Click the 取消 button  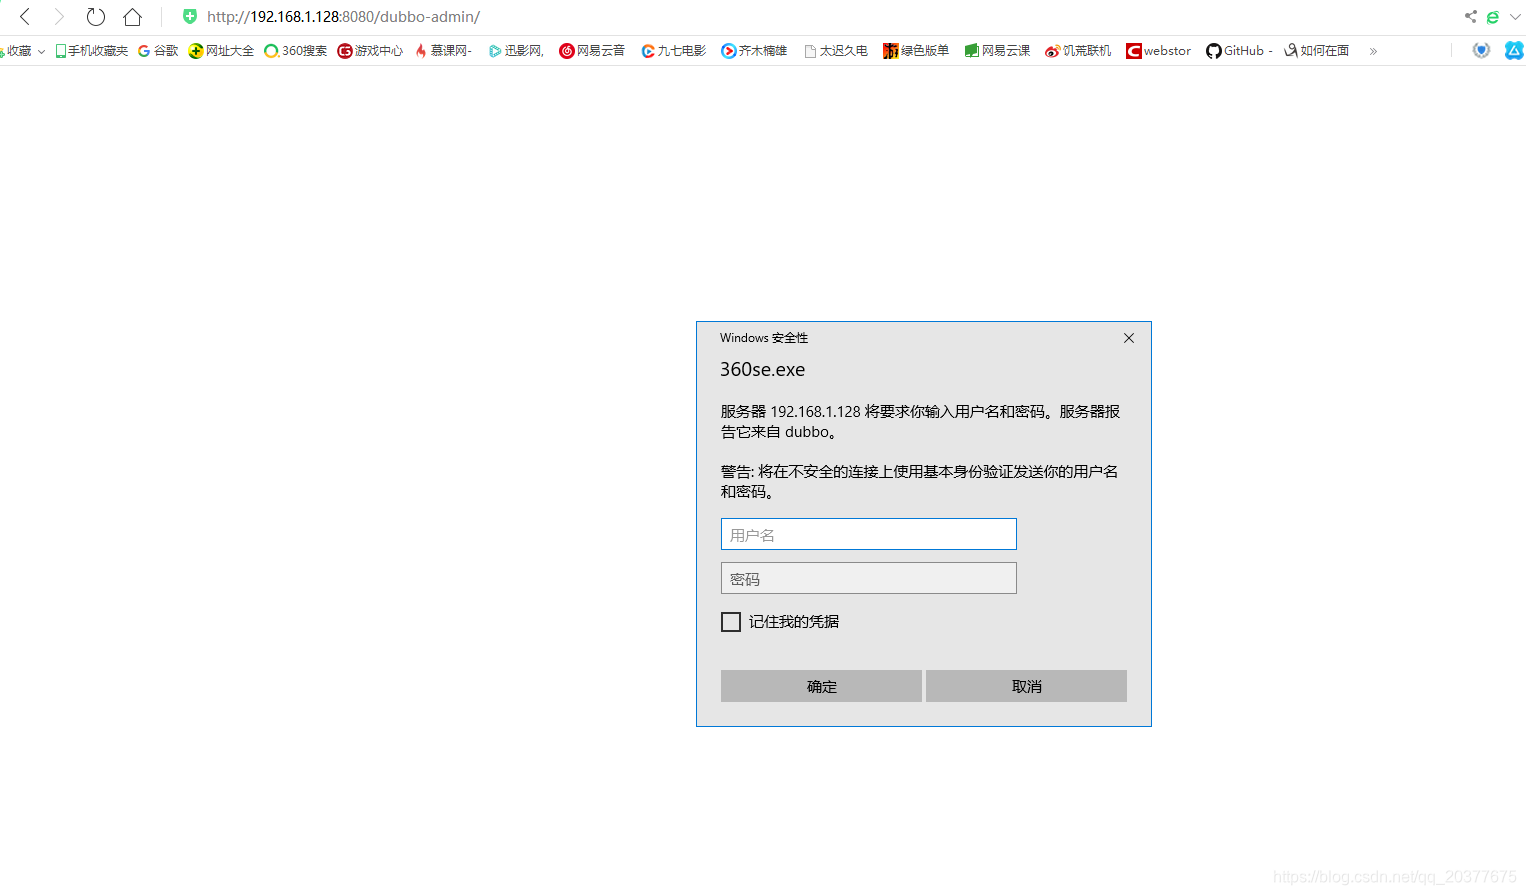1026,686
